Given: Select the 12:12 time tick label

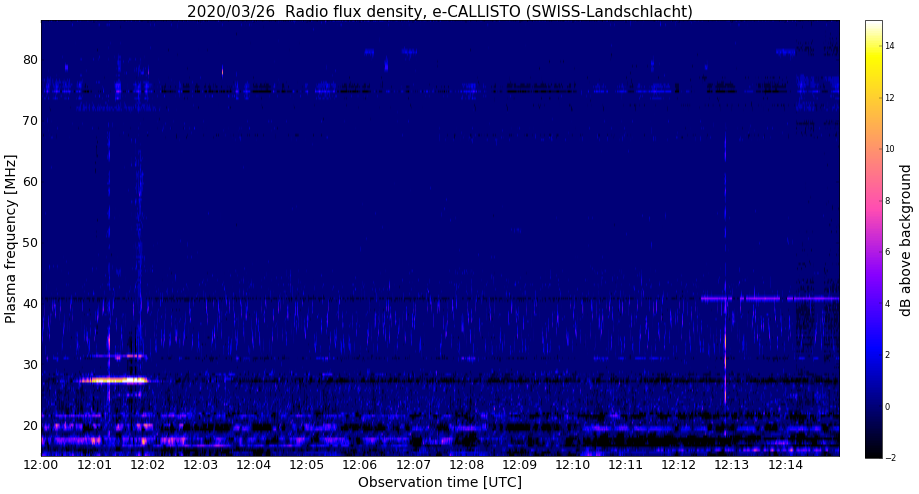Looking at the screenshot, I should pos(679,465).
